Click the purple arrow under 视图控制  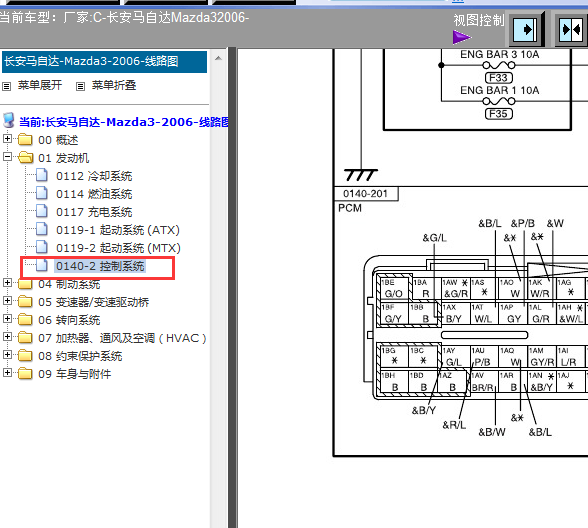point(462,37)
